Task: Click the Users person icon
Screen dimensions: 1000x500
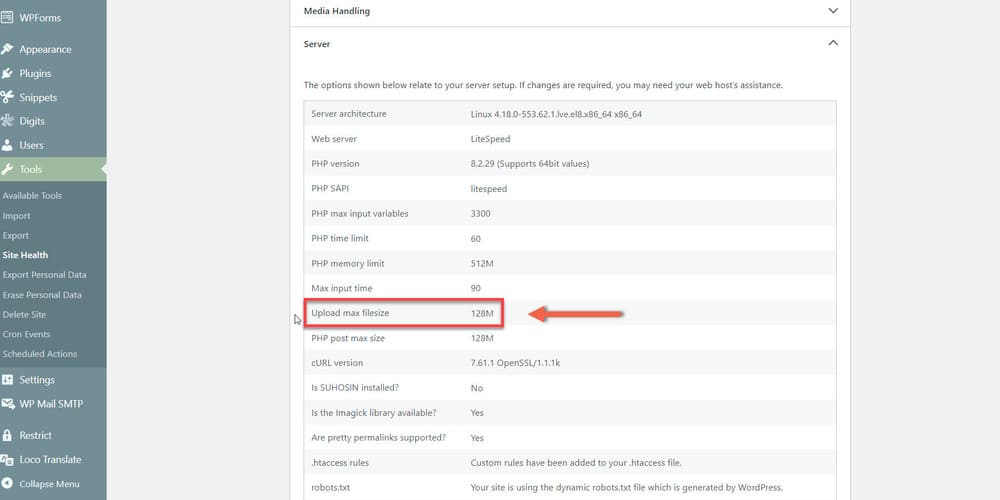Action: [x=7, y=145]
